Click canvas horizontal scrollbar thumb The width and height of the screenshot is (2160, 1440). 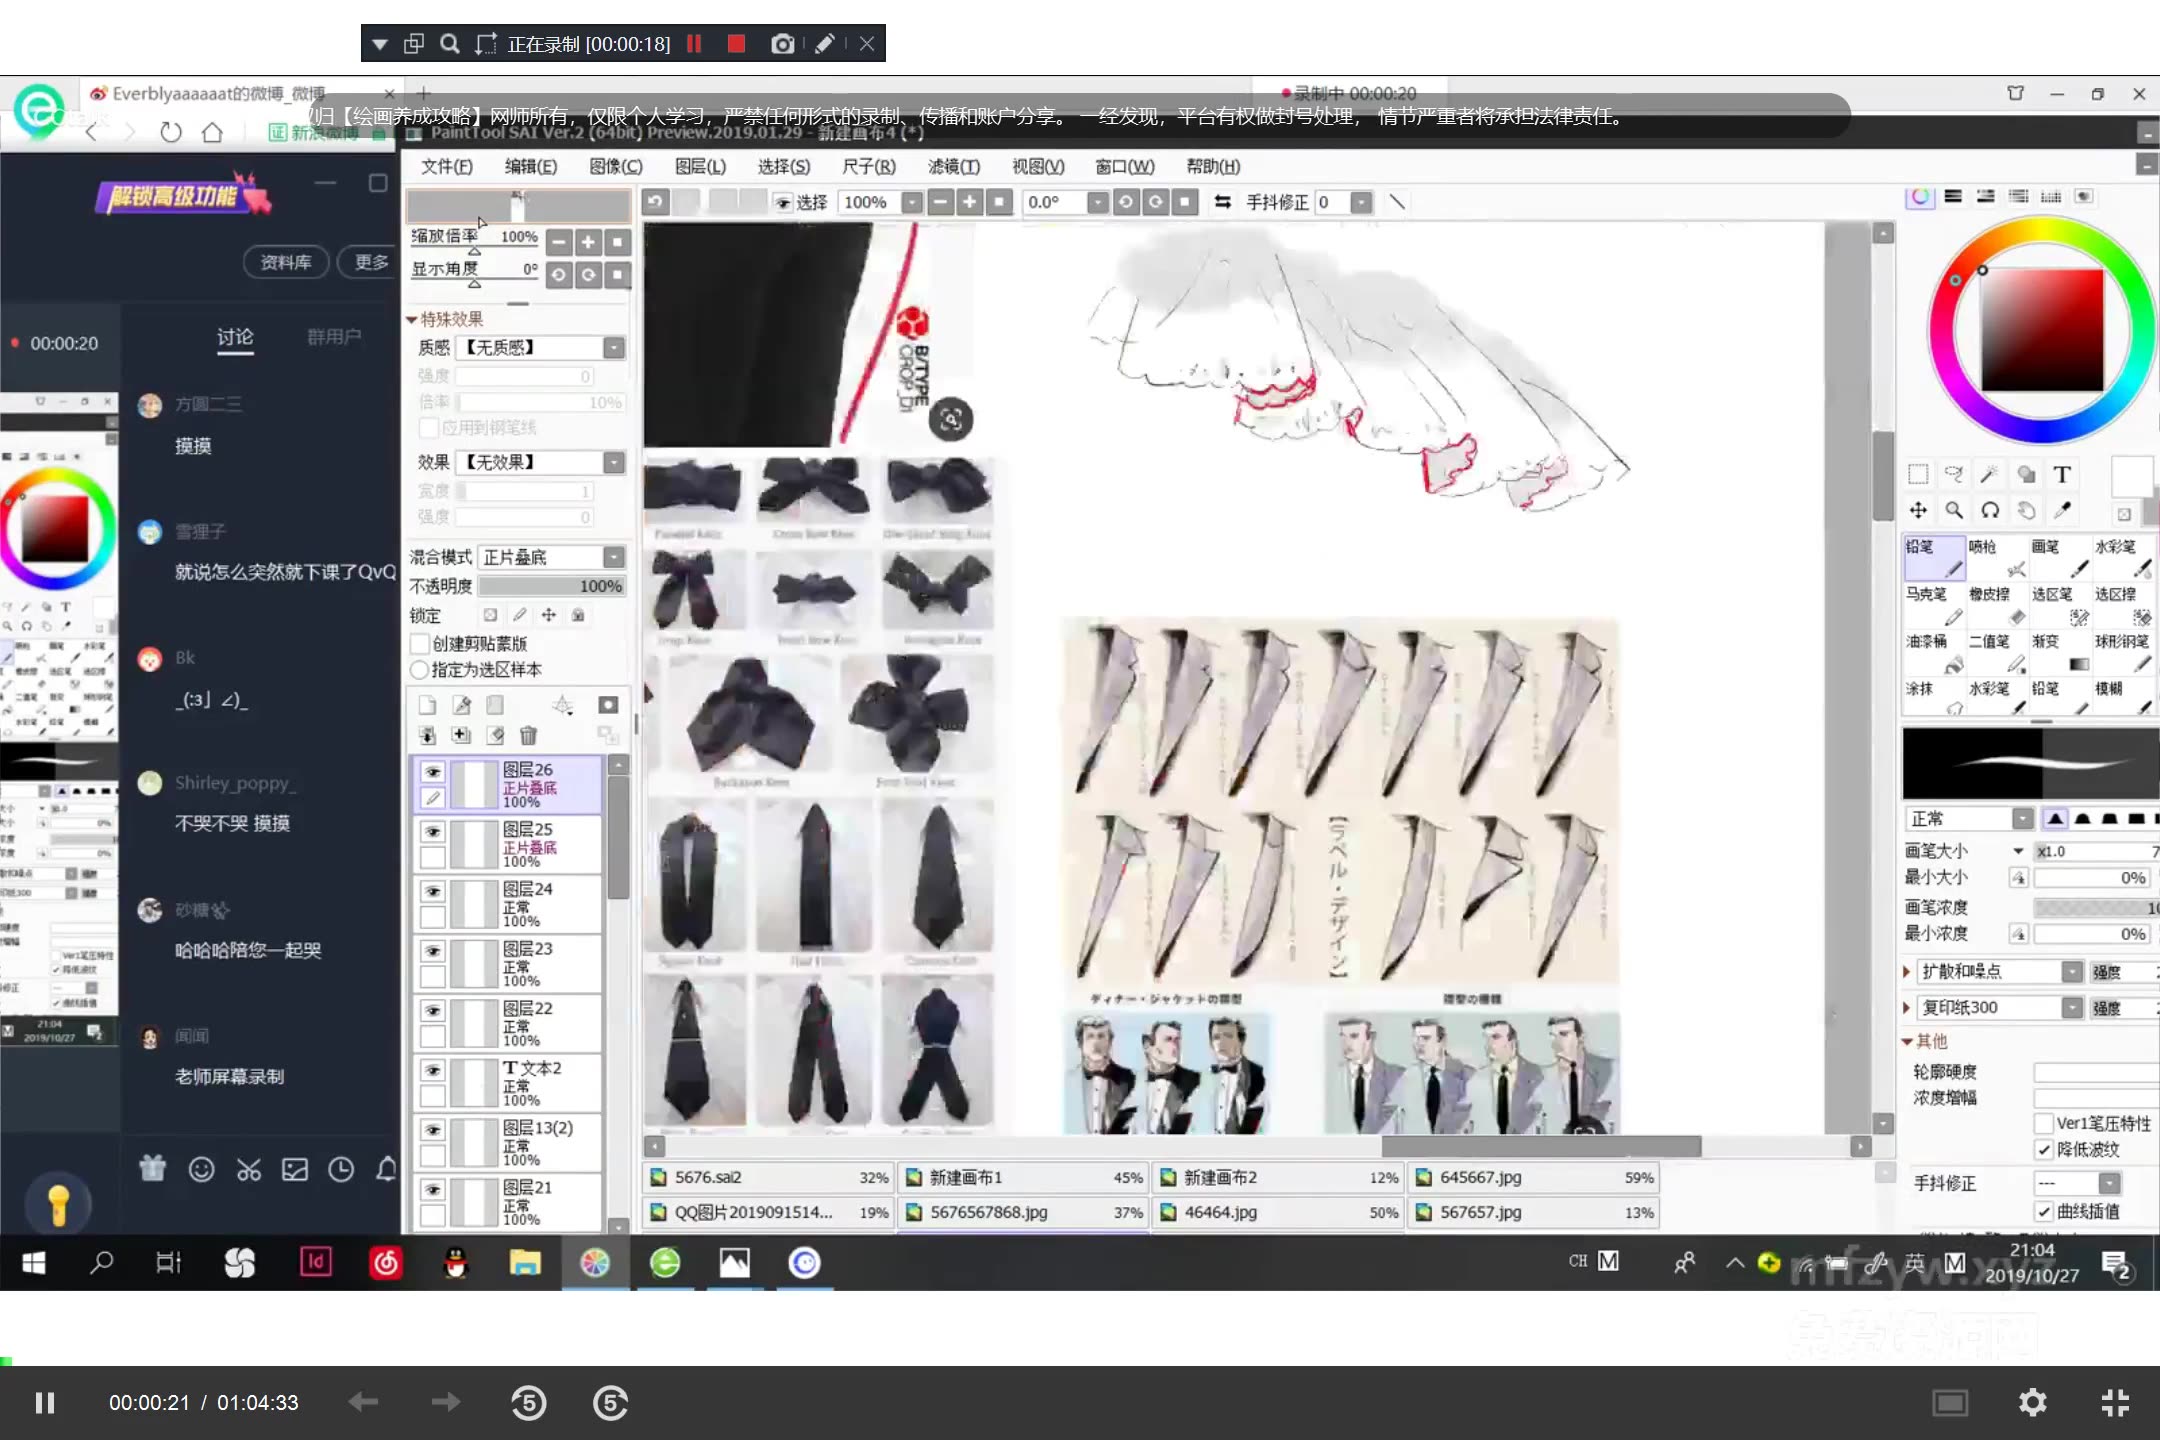(x=1541, y=1146)
